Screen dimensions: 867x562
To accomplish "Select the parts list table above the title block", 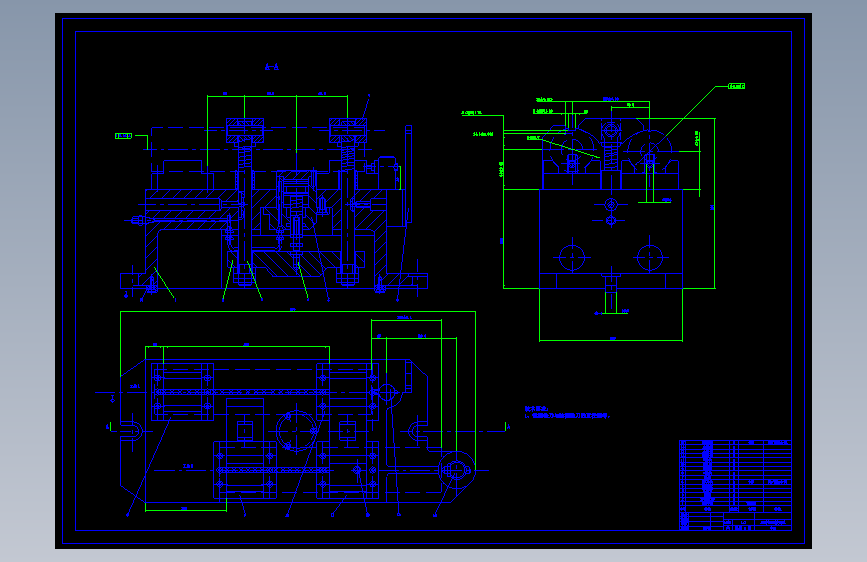I will [x=735, y=476].
